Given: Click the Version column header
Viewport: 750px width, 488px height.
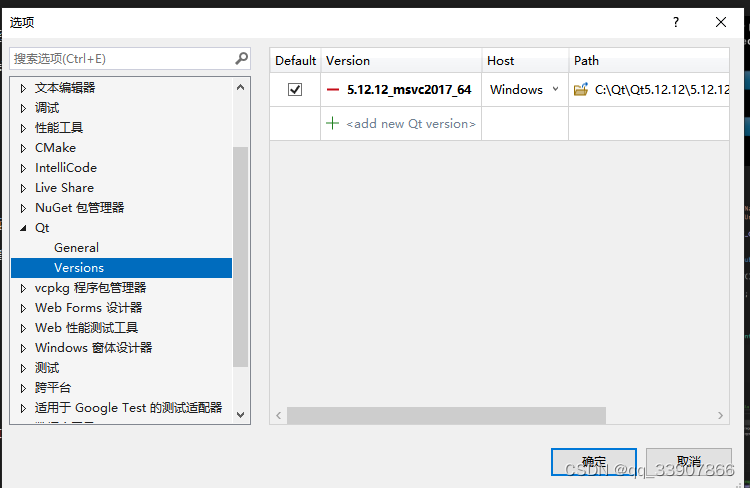Looking at the screenshot, I should pyautogui.click(x=401, y=61).
